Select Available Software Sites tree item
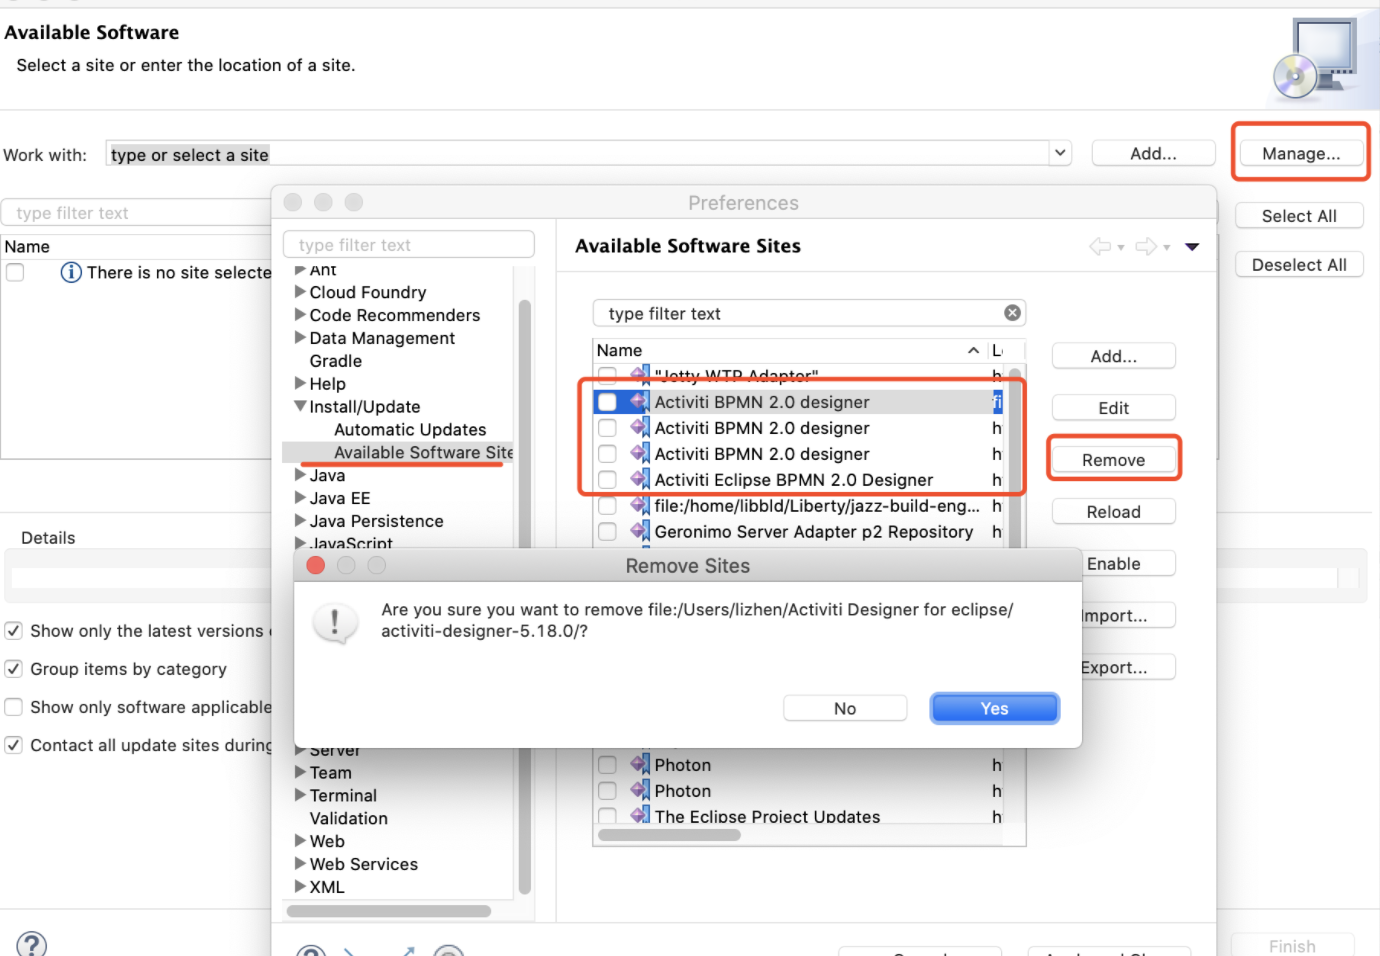The width and height of the screenshot is (1380, 956). (x=423, y=453)
